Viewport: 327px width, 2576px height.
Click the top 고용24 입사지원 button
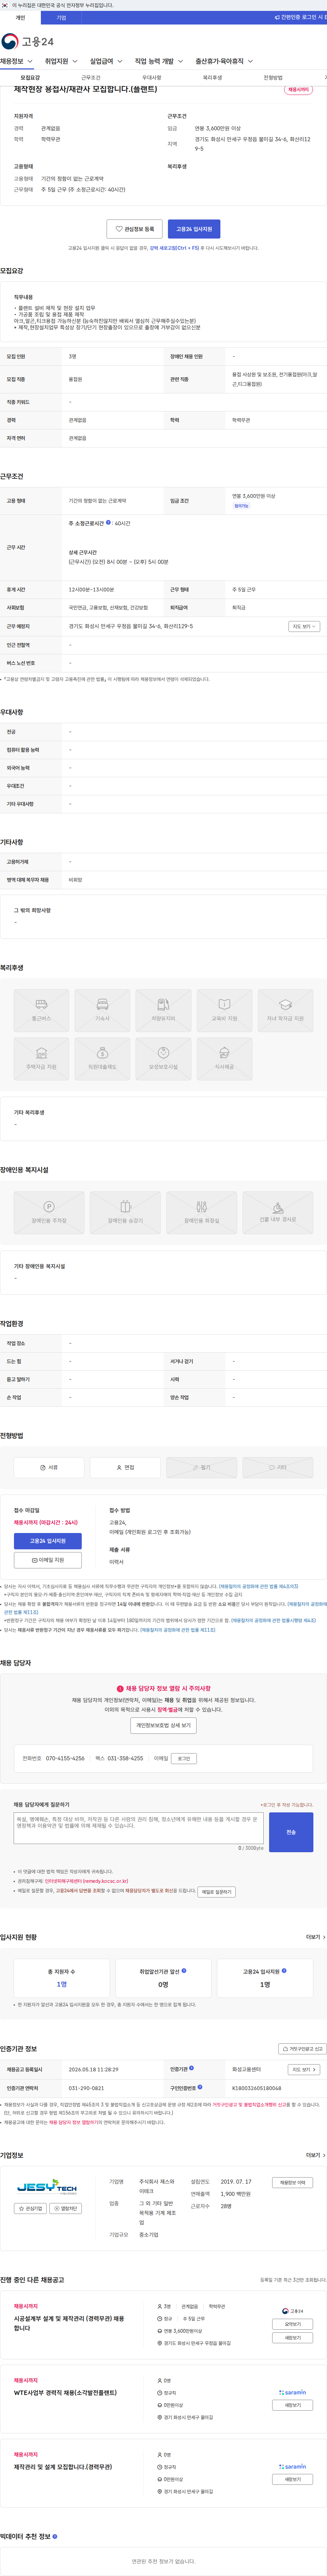(194, 229)
